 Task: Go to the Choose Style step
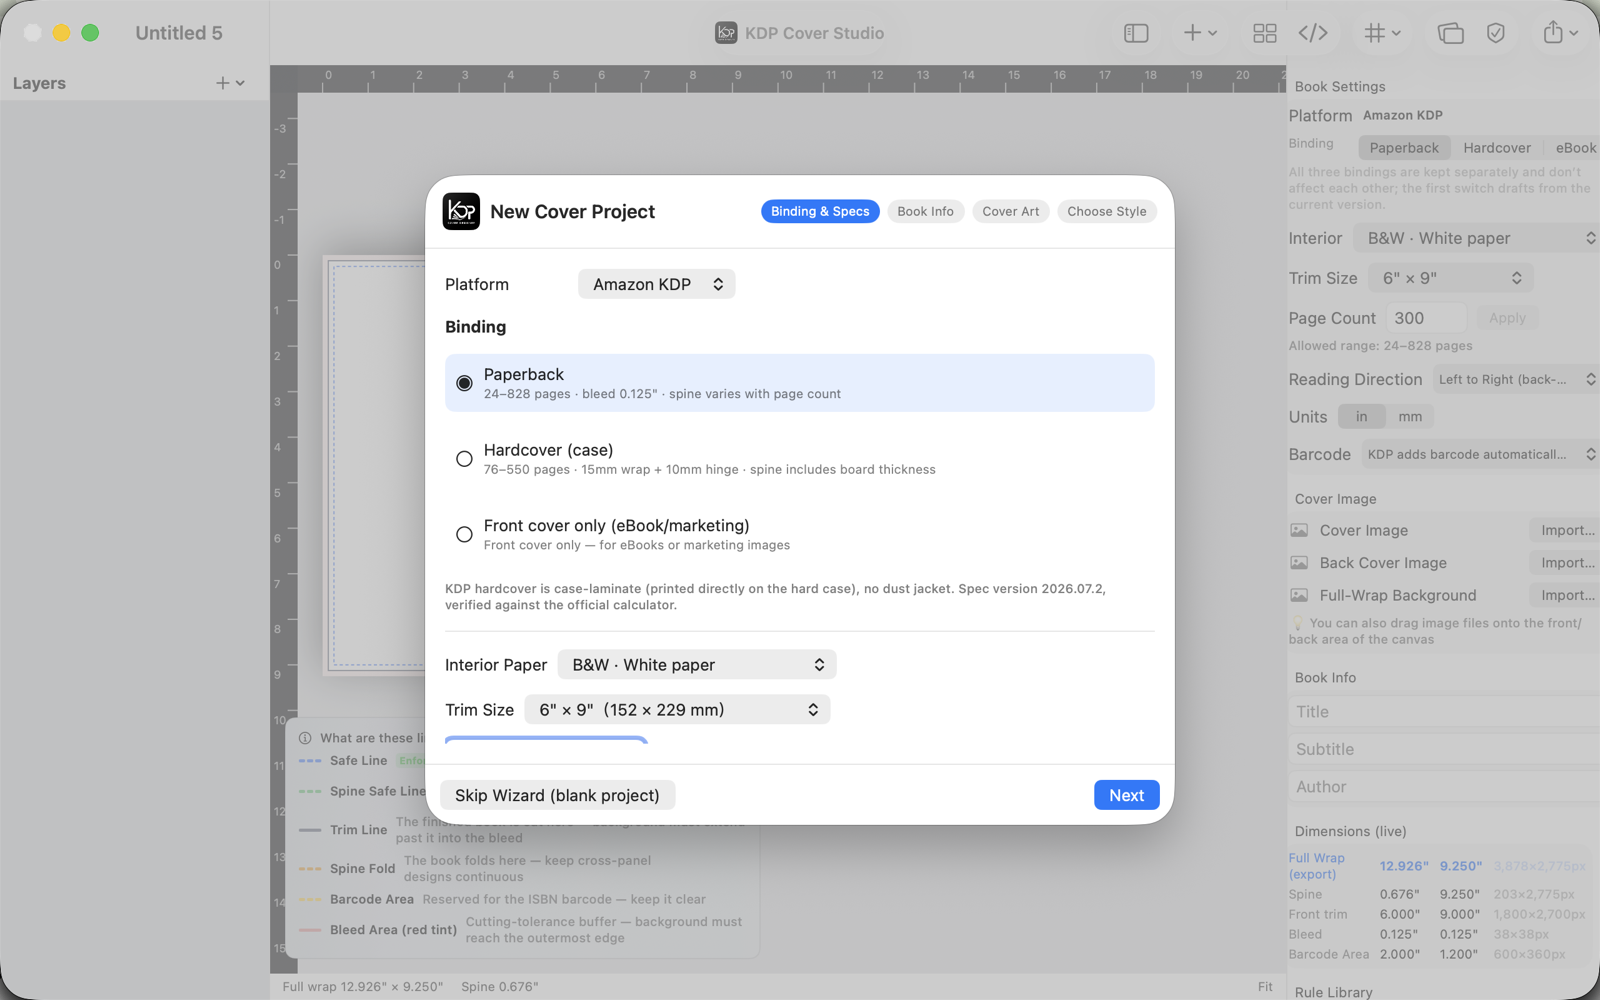point(1106,211)
